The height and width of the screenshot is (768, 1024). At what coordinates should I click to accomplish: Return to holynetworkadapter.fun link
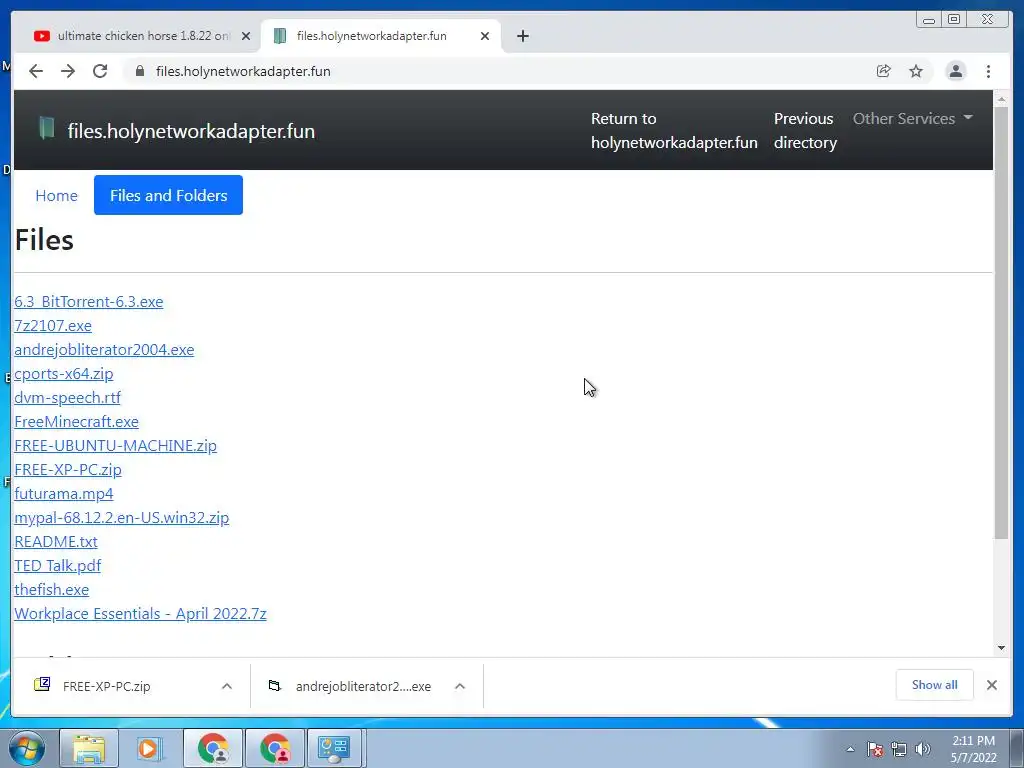[x=674, y=131]
